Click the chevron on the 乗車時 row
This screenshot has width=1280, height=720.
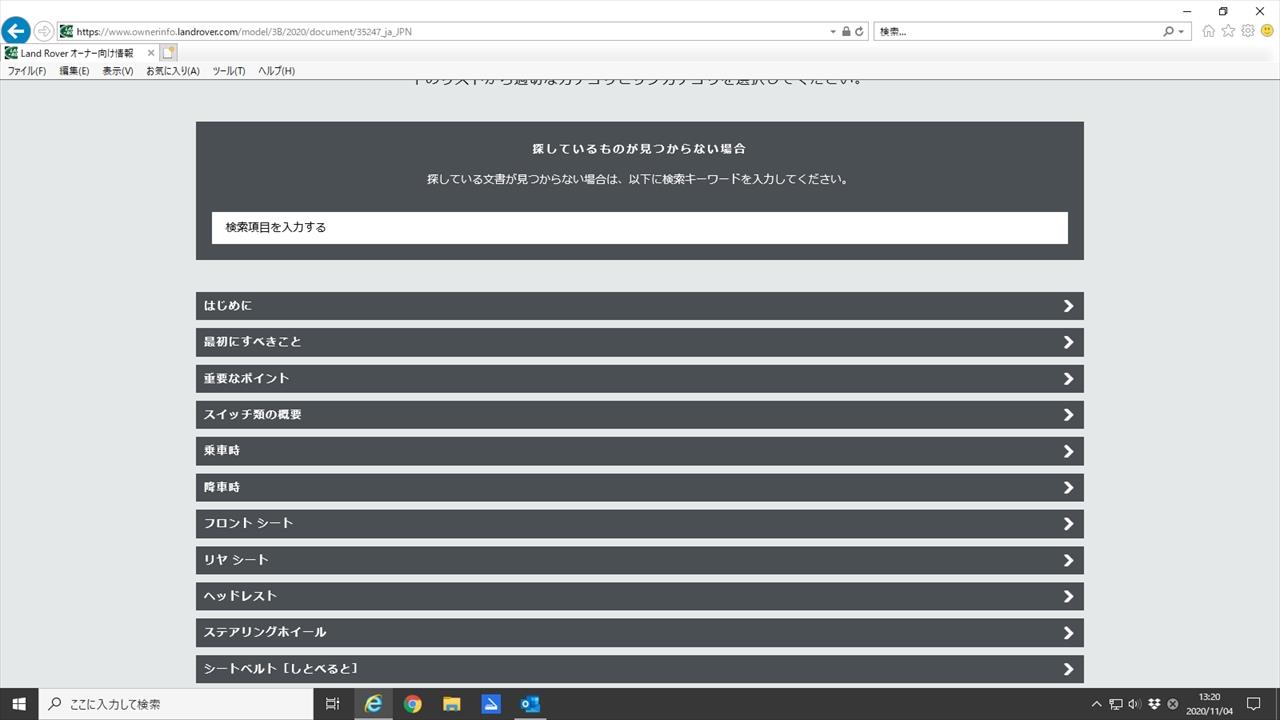click(x=1068, y=451)
